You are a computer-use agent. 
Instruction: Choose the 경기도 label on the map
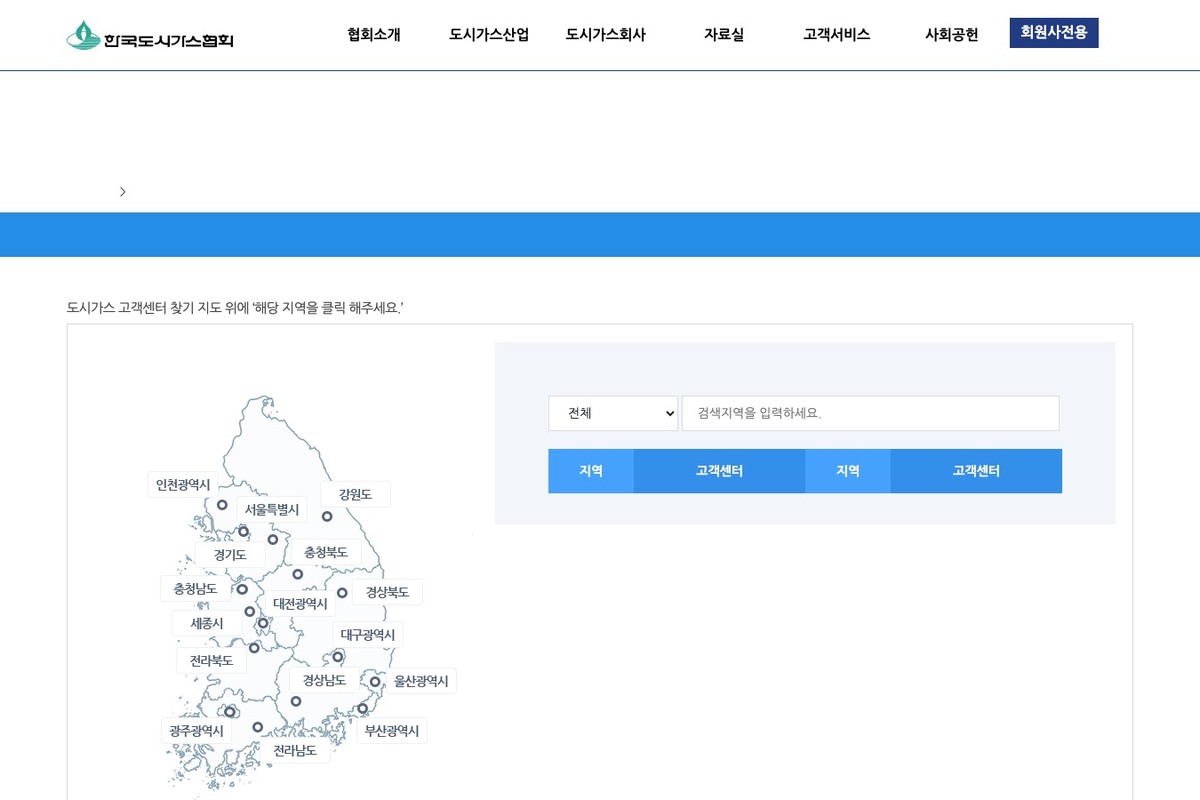(x=230, y=554)
